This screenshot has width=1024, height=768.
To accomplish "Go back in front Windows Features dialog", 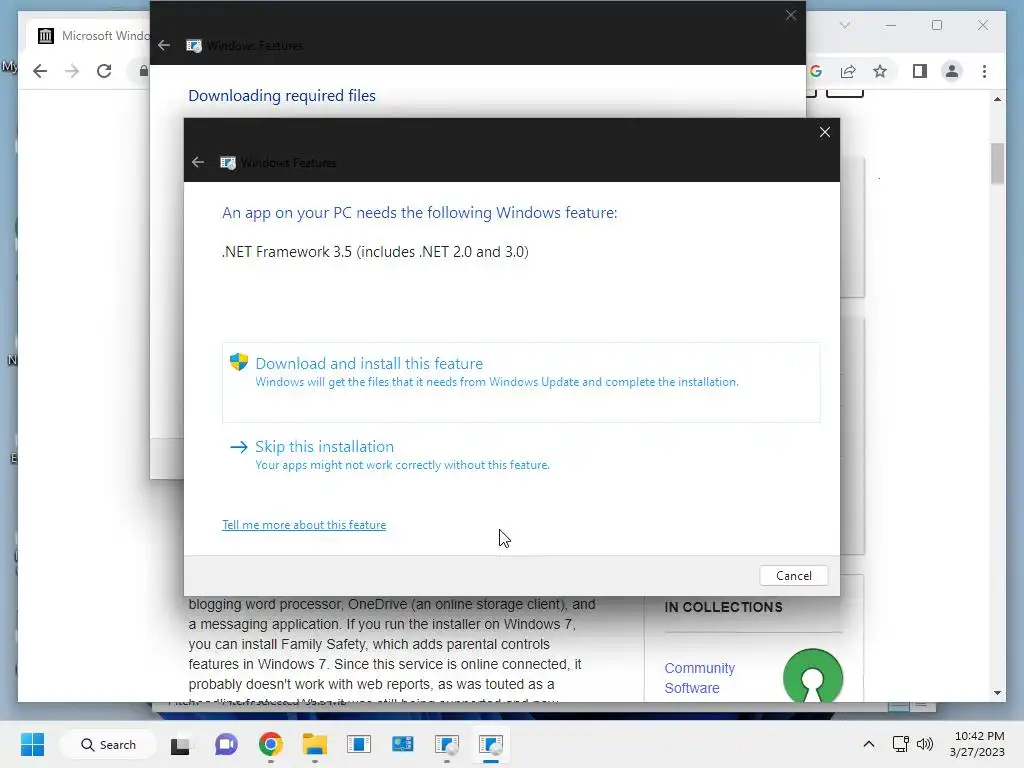I will 198,162.
